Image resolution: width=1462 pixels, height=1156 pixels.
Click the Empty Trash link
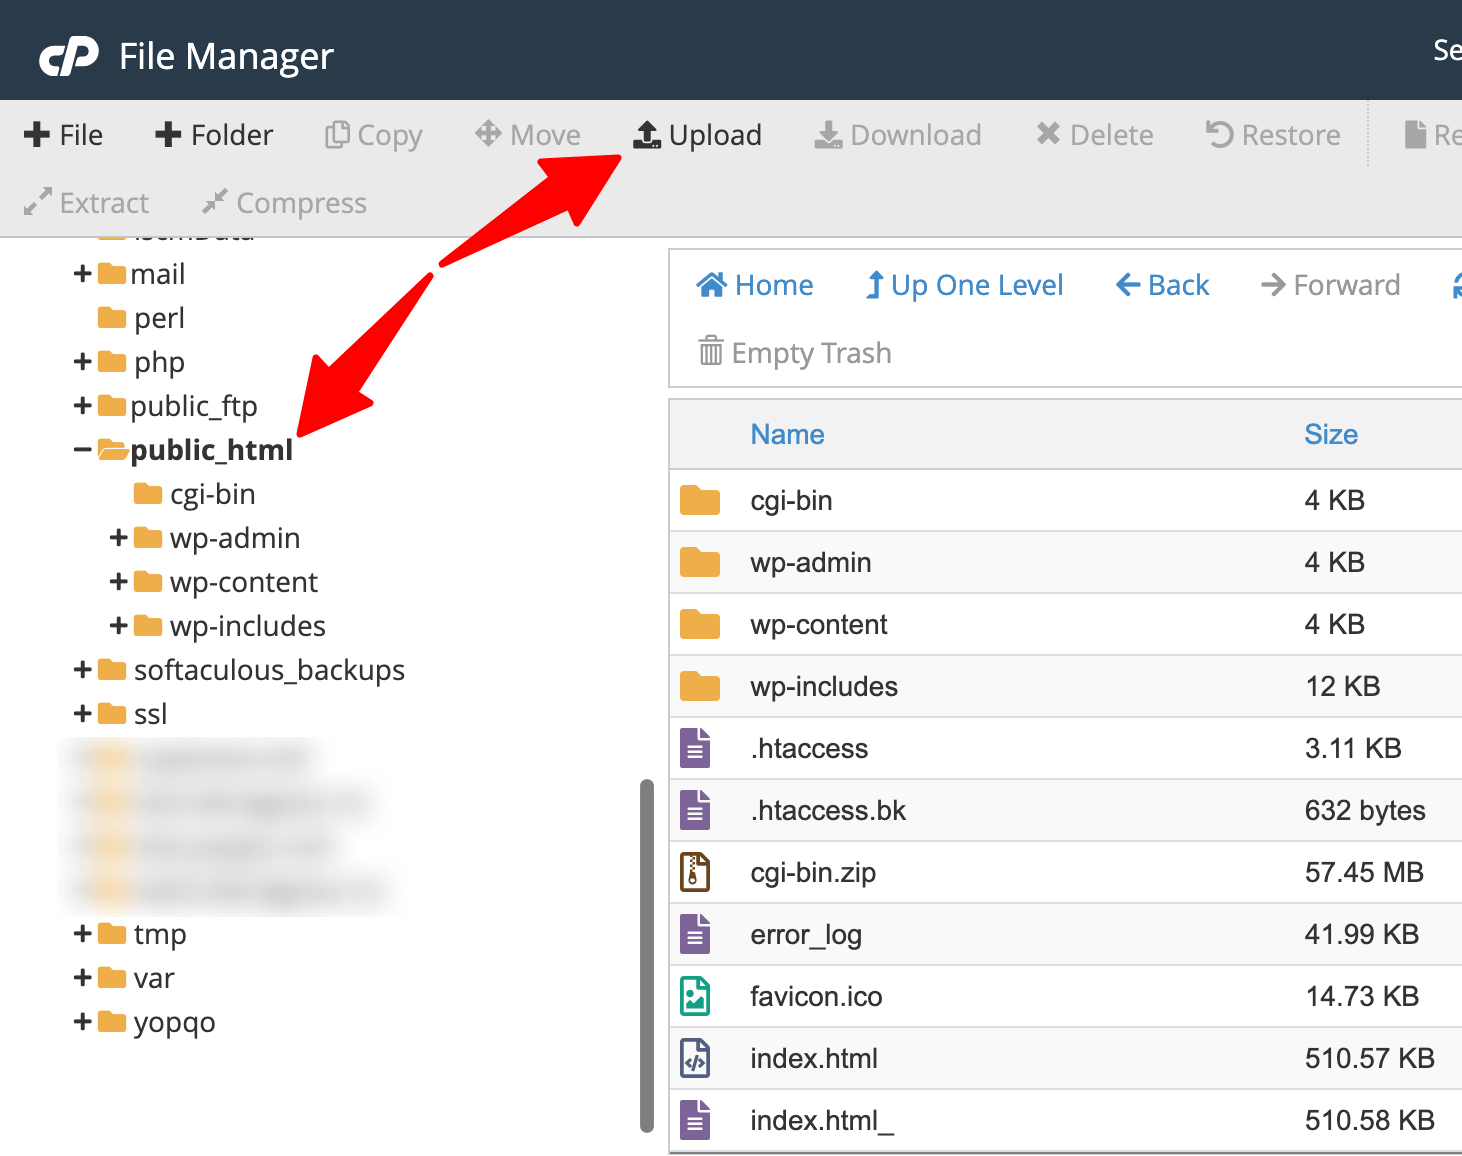click(x=793, y=352)
